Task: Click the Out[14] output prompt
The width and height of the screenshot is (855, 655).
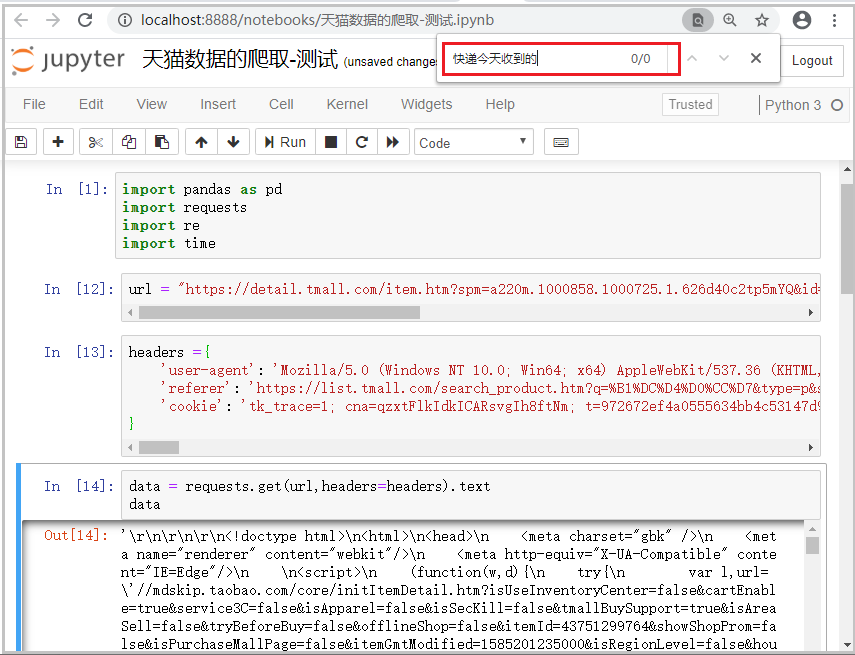Action: click(76, 535)
